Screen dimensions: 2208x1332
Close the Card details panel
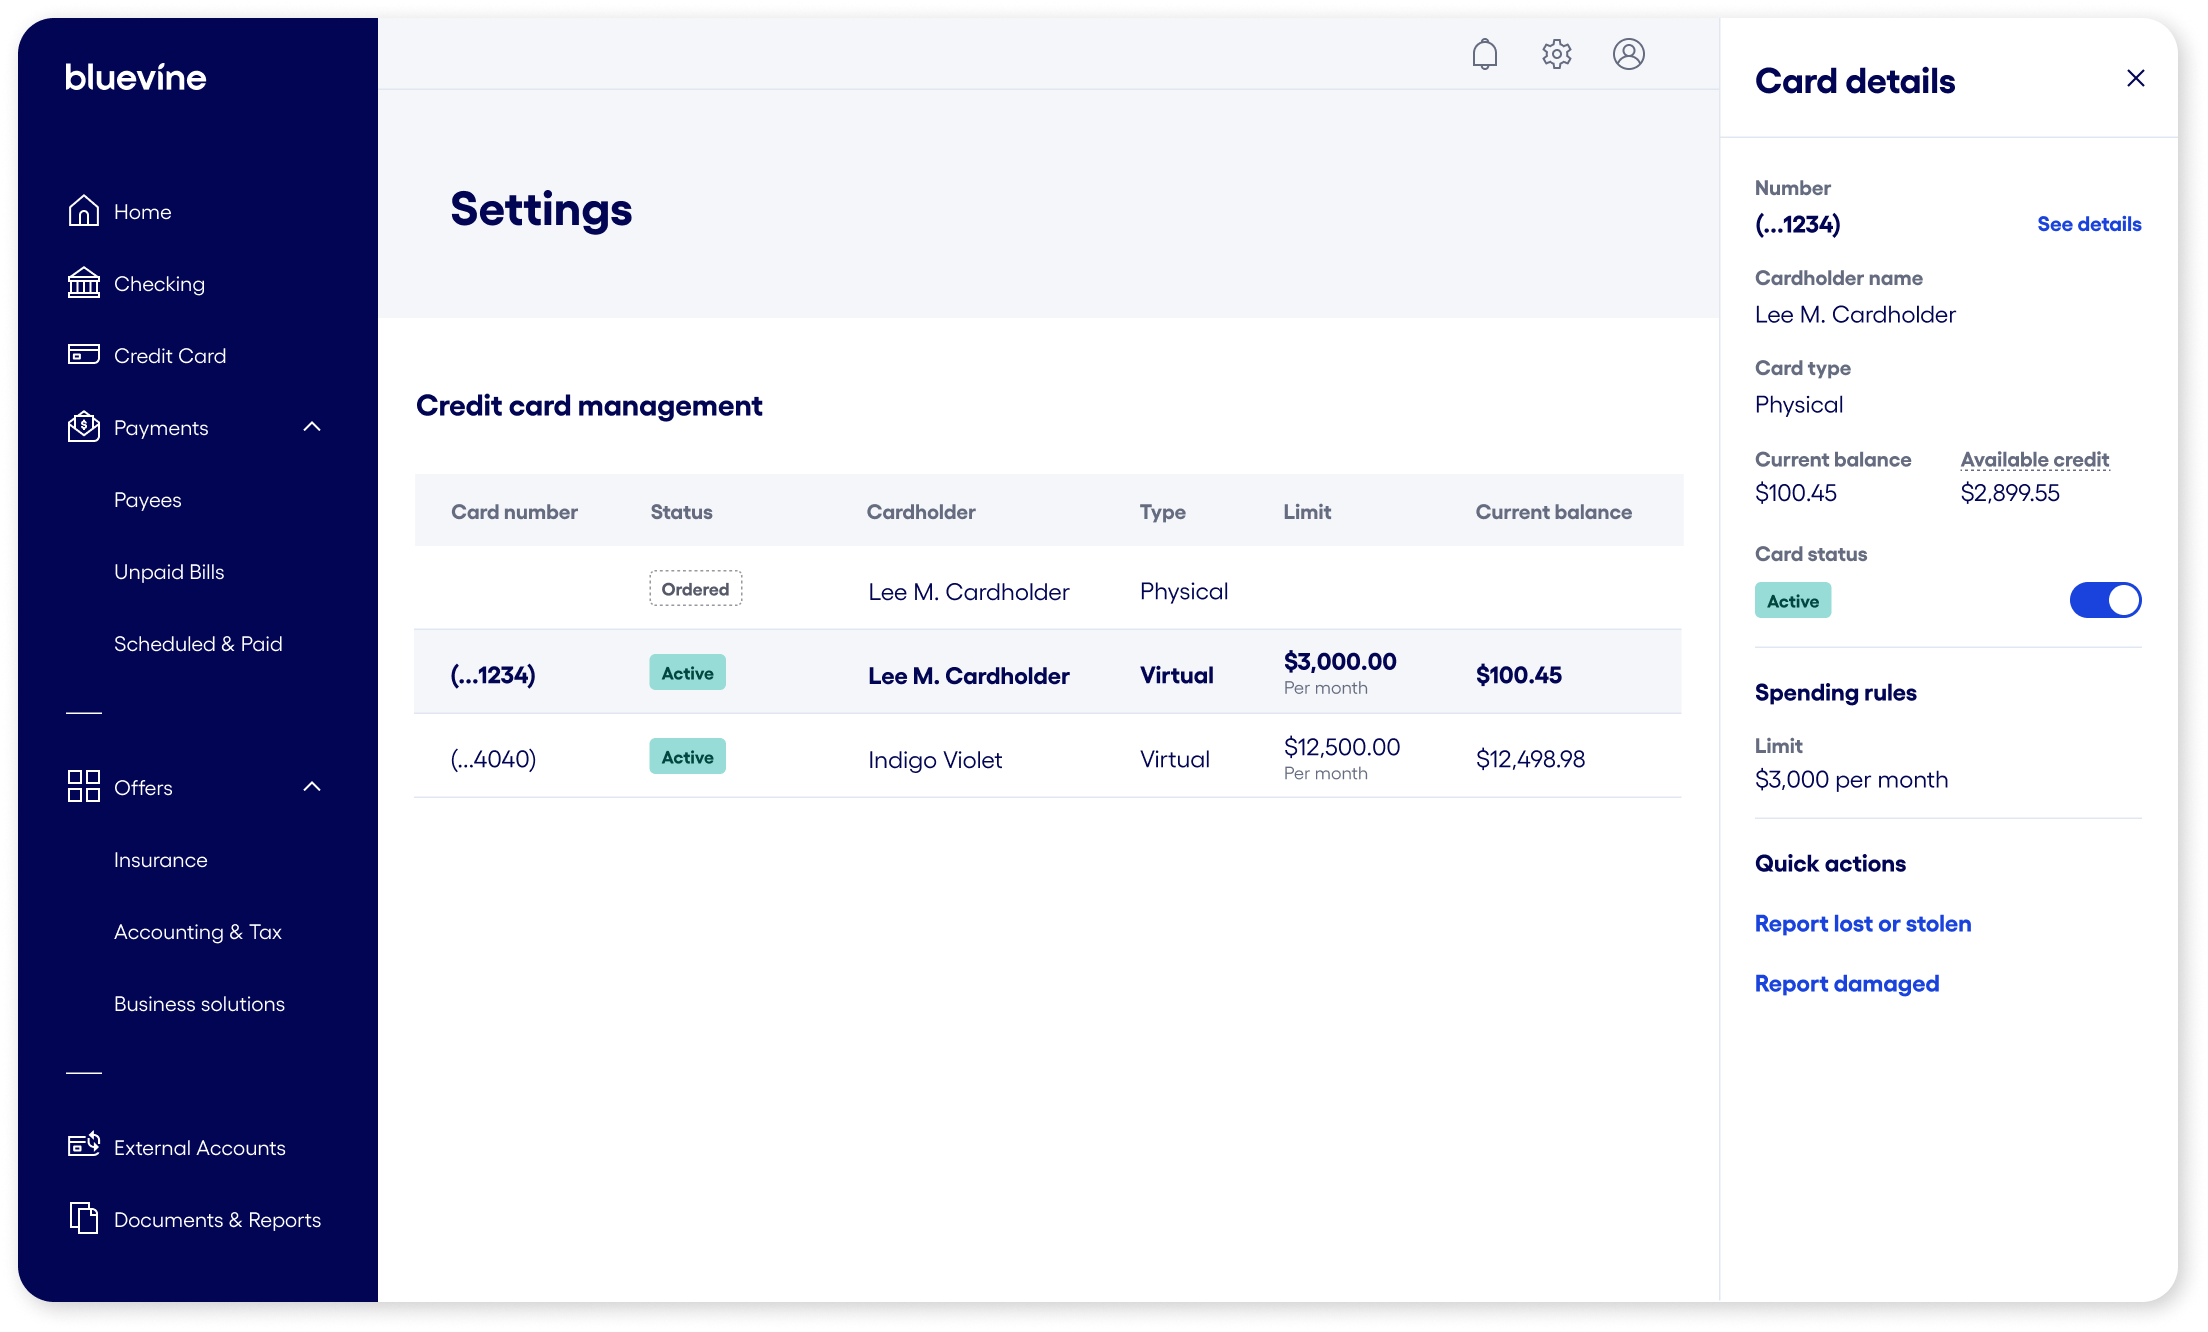click(x=2136, y=78)
